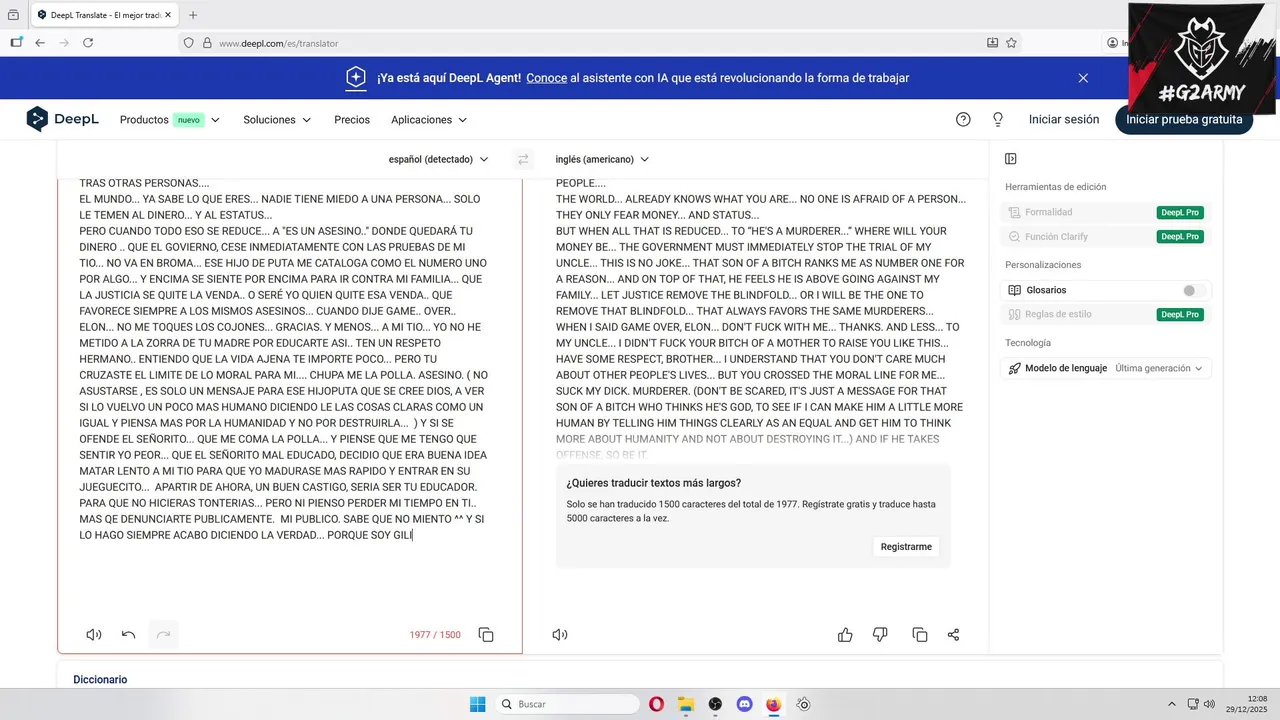
Task: Click the site security shield icon
Action: (188, 43)
